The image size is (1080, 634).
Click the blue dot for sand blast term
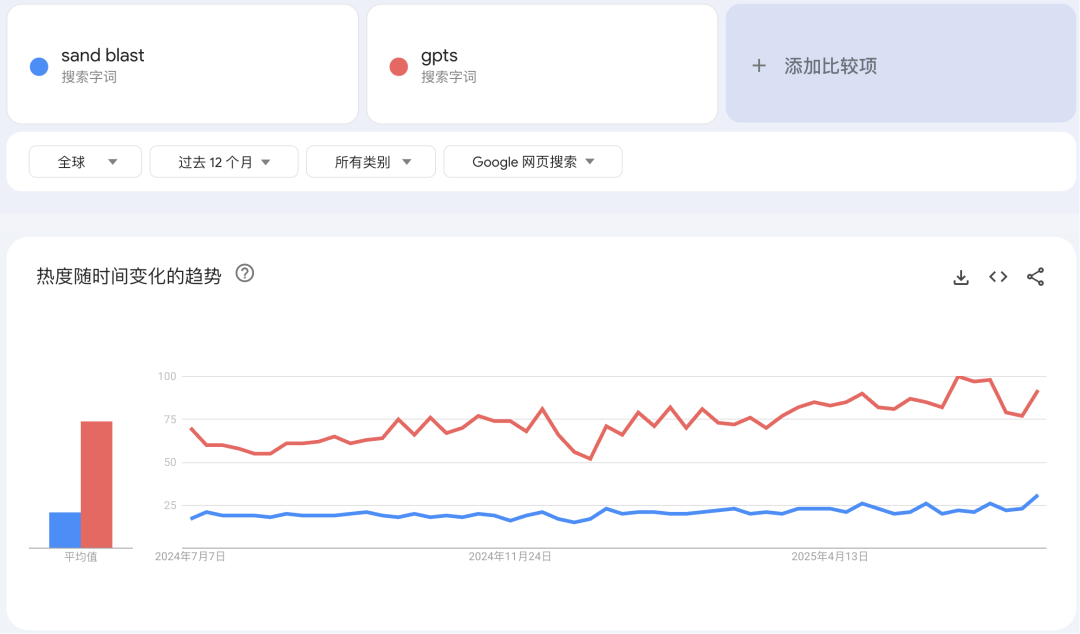(x=39, y=66)
